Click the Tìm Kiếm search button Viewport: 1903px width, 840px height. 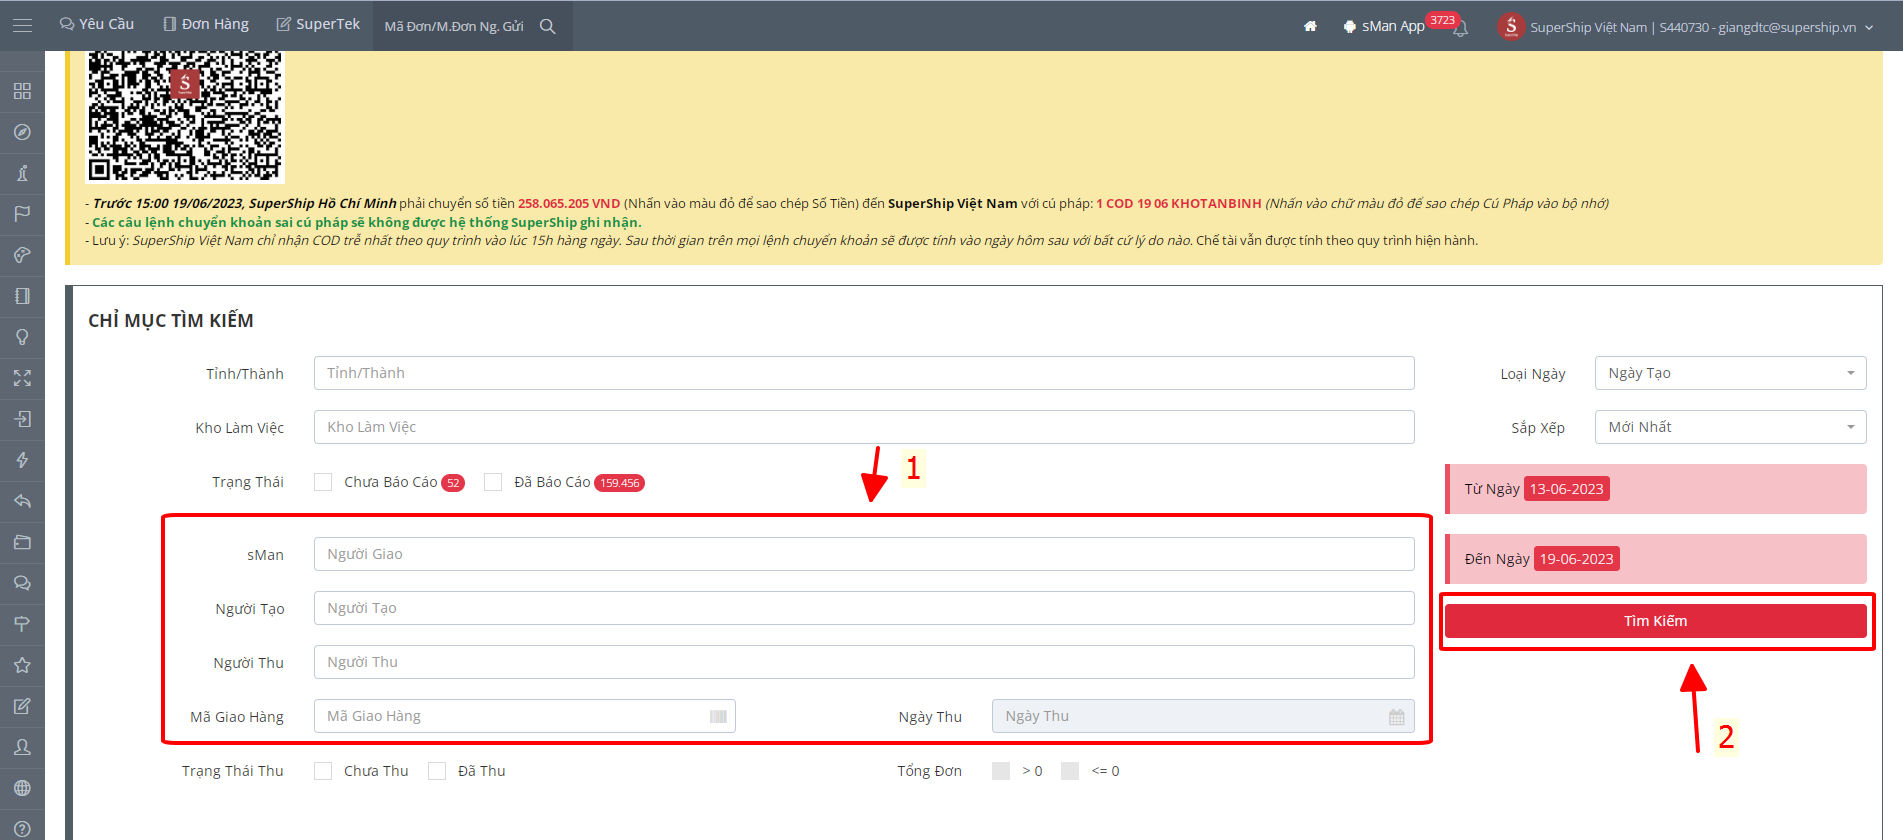tap(1655, 621)
